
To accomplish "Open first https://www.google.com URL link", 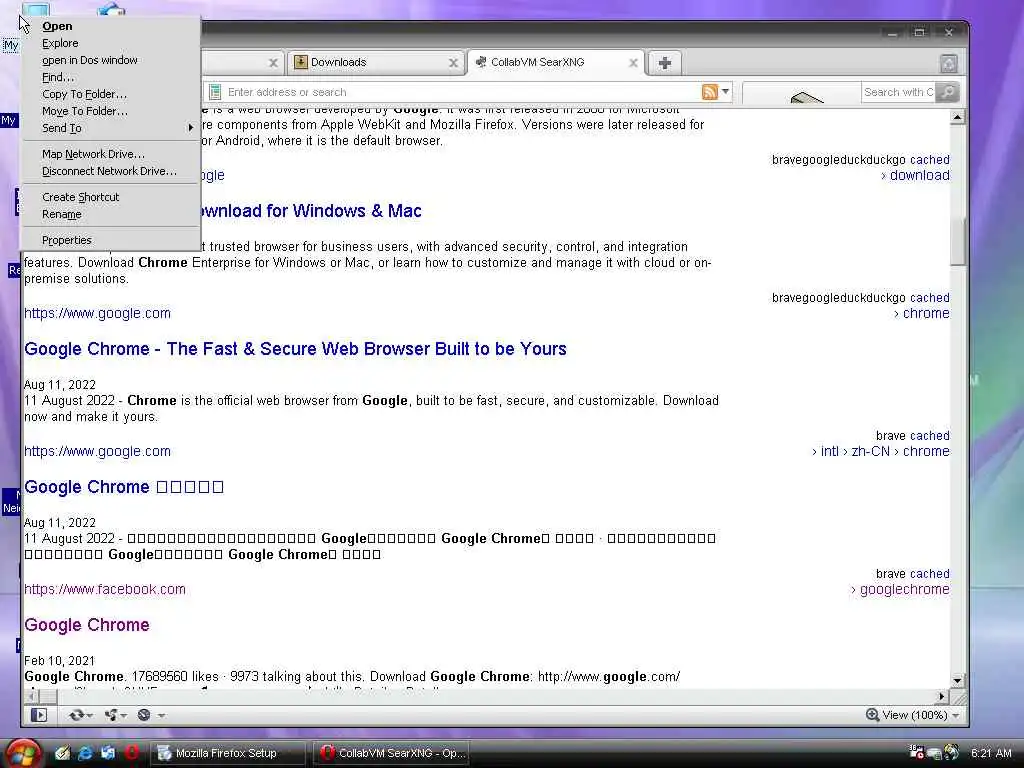I will coord(97,313).
